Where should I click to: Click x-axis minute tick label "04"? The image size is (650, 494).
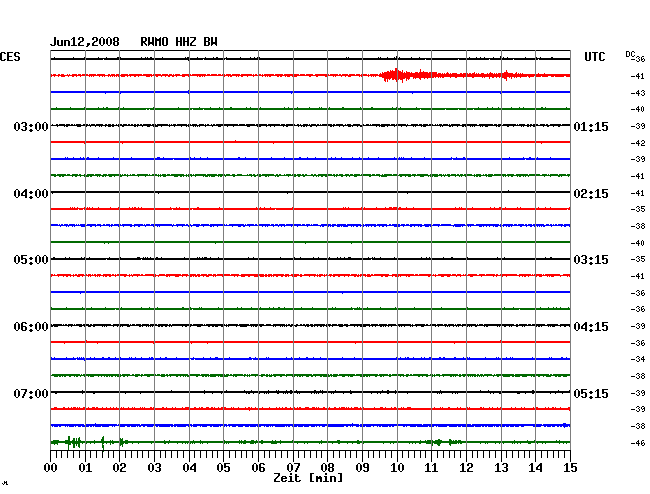189,467
